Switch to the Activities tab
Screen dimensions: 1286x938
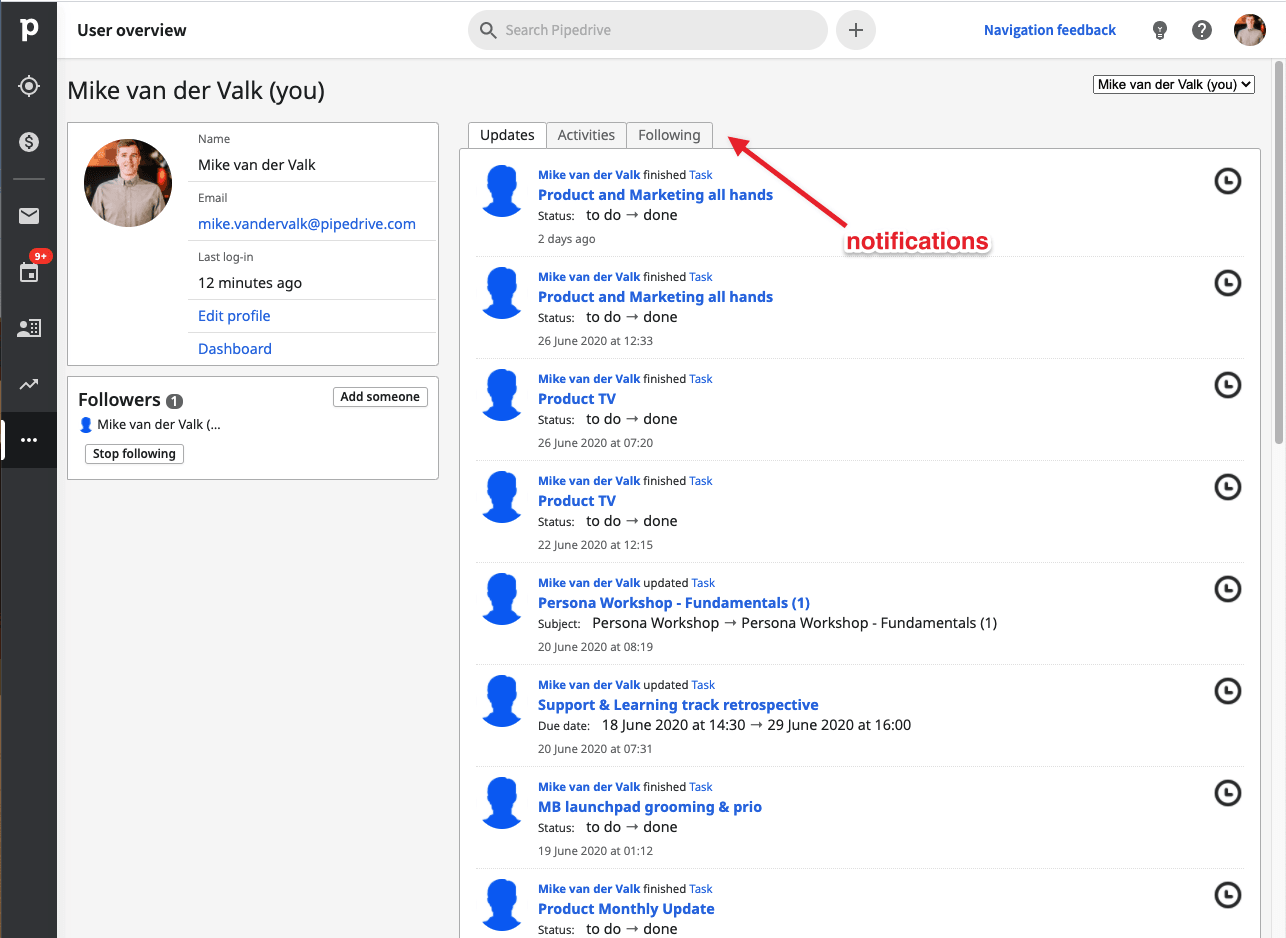tap(586, 135)
